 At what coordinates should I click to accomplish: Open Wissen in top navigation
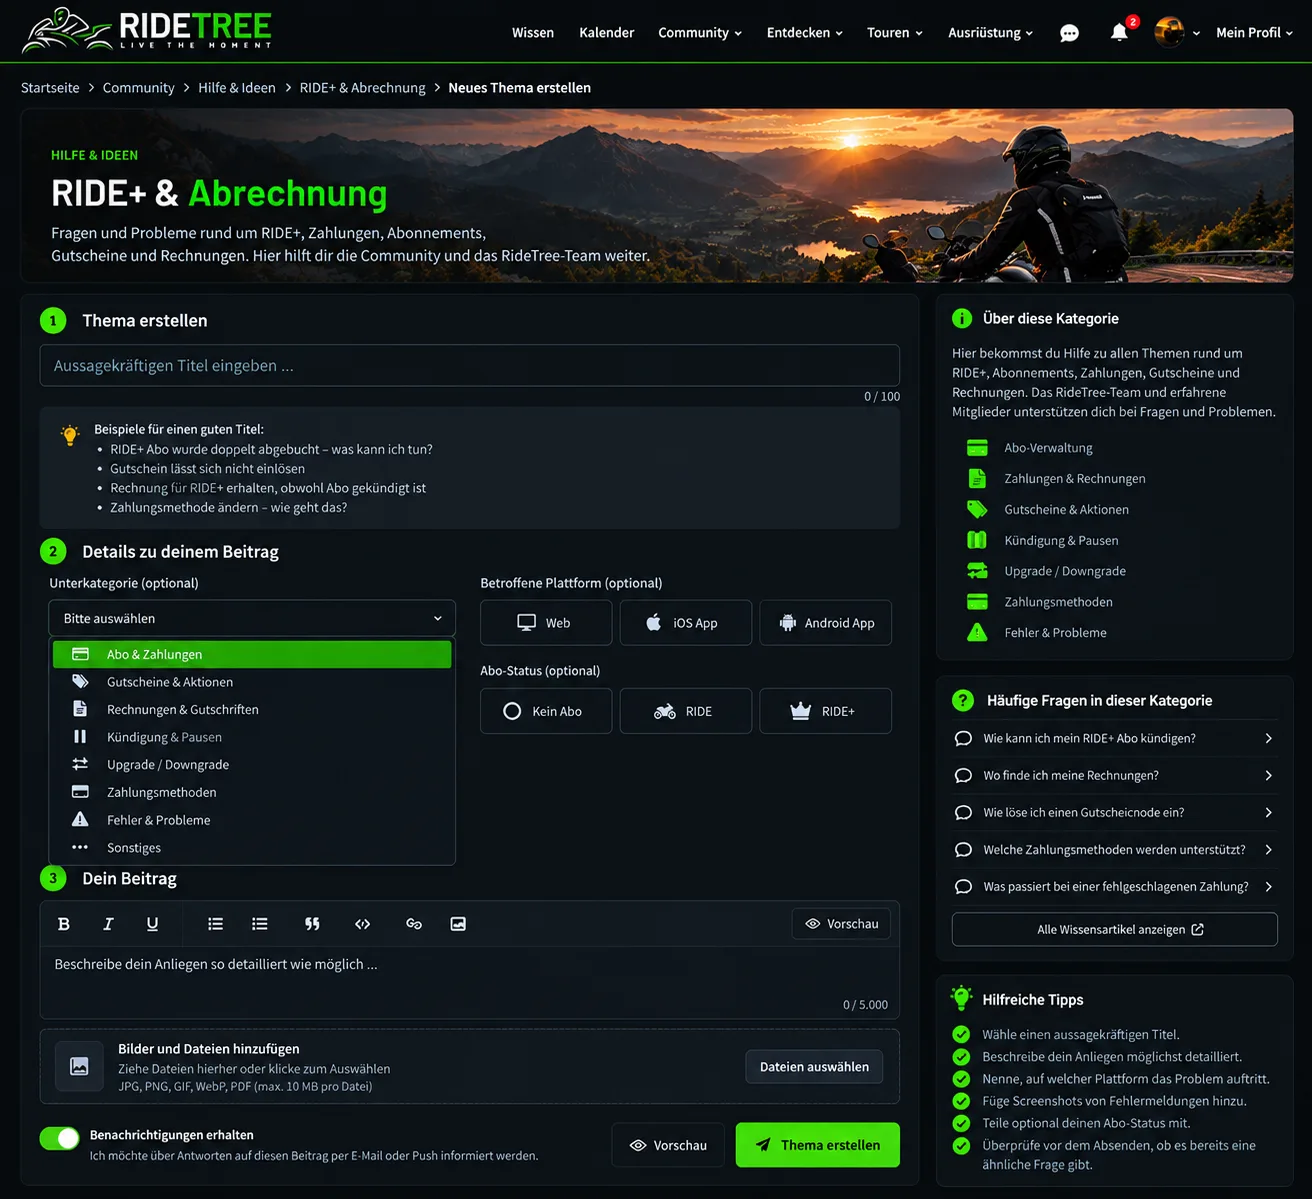533,33
